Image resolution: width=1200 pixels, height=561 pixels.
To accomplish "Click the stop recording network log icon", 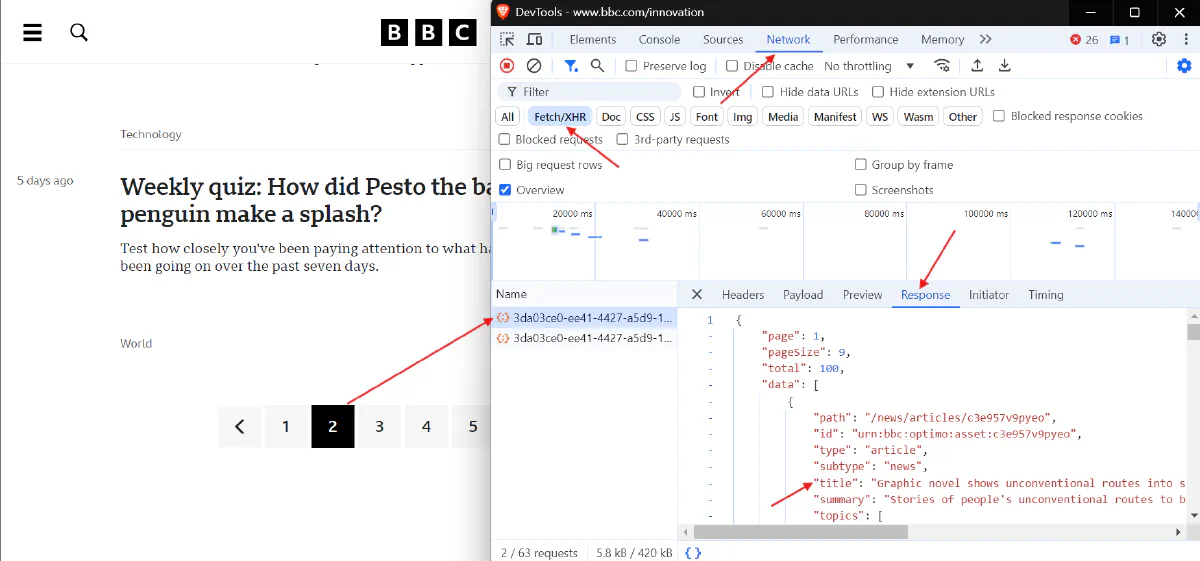I will coord(507,66).
